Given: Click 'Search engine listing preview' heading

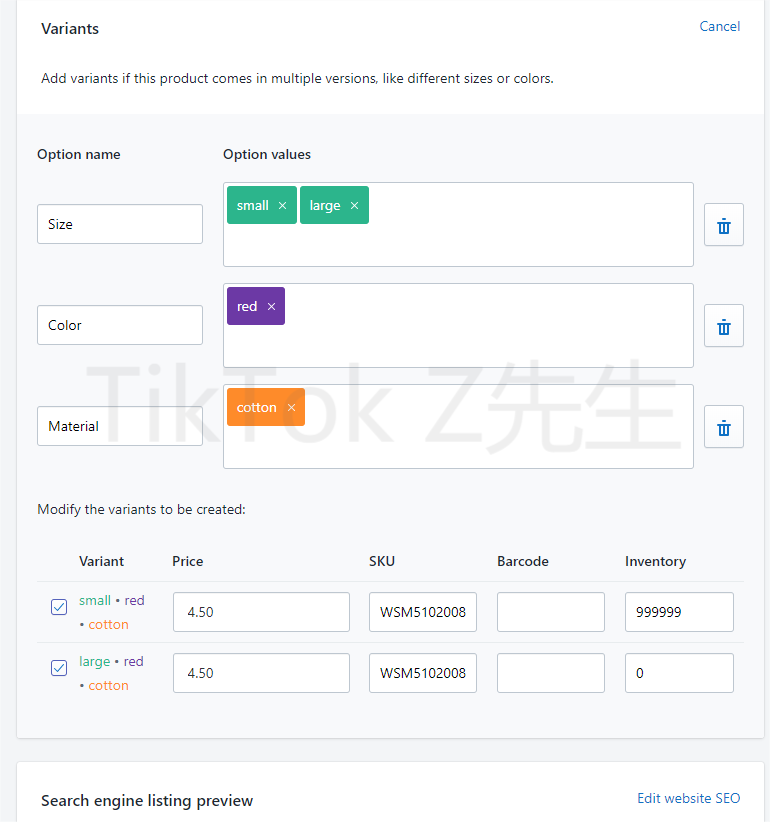Looking at the screenshot, I should (147, 801).
